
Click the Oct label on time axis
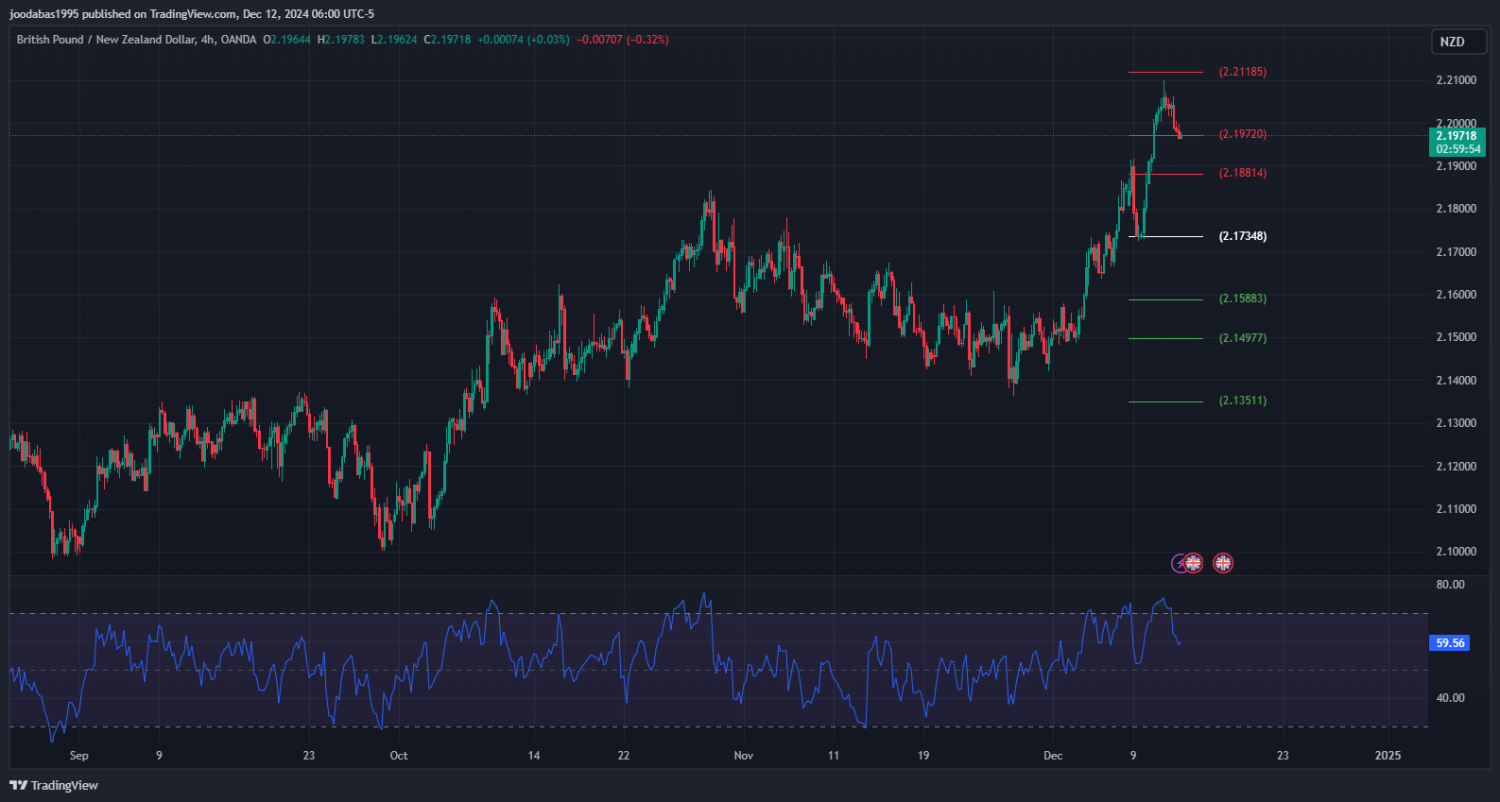(398, 755)
